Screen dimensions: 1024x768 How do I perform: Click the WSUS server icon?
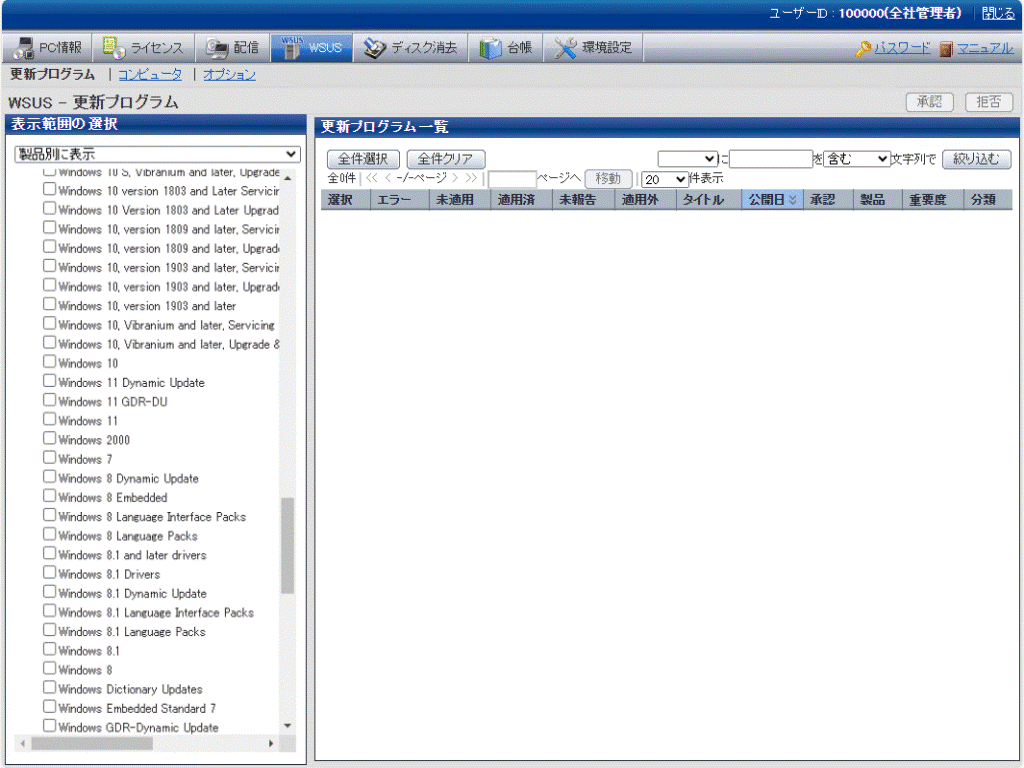tap(291, 48)
